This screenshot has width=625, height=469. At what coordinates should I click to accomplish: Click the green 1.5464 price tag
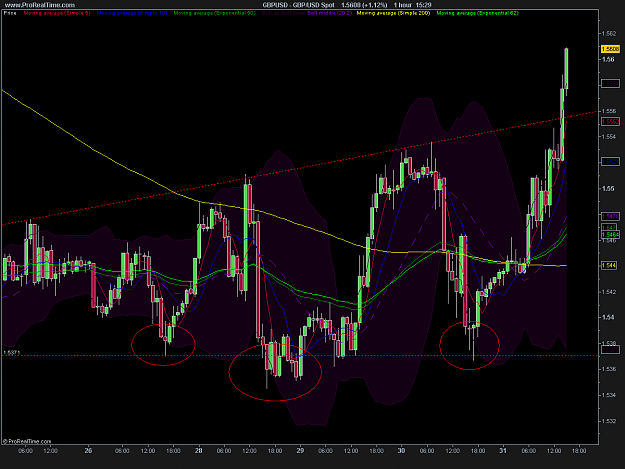[x=610, y=235]
